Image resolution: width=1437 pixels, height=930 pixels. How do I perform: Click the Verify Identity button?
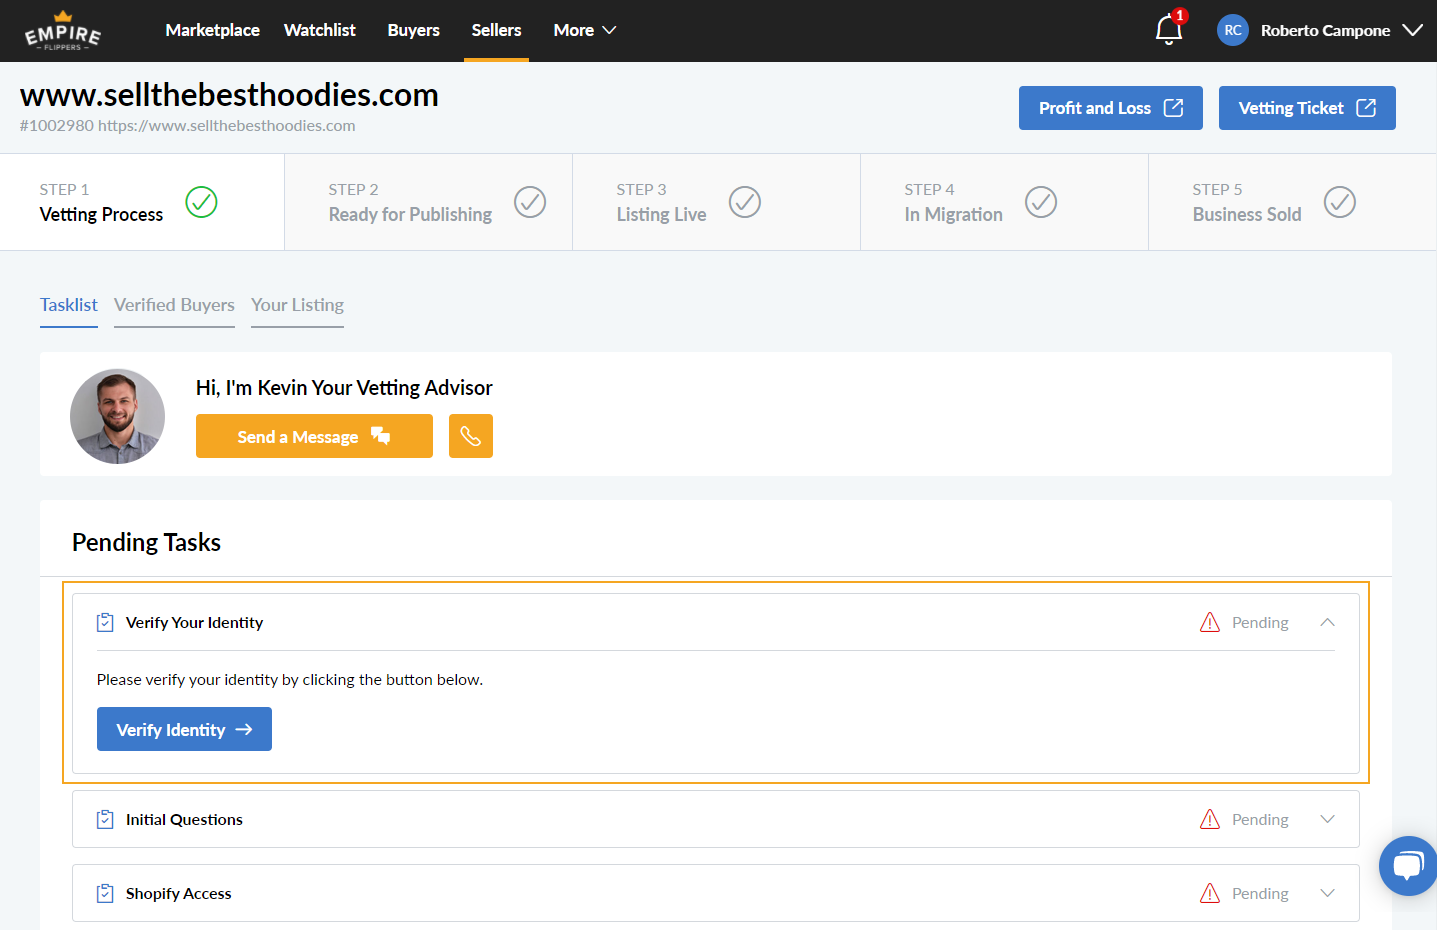[x=184, y=729]
